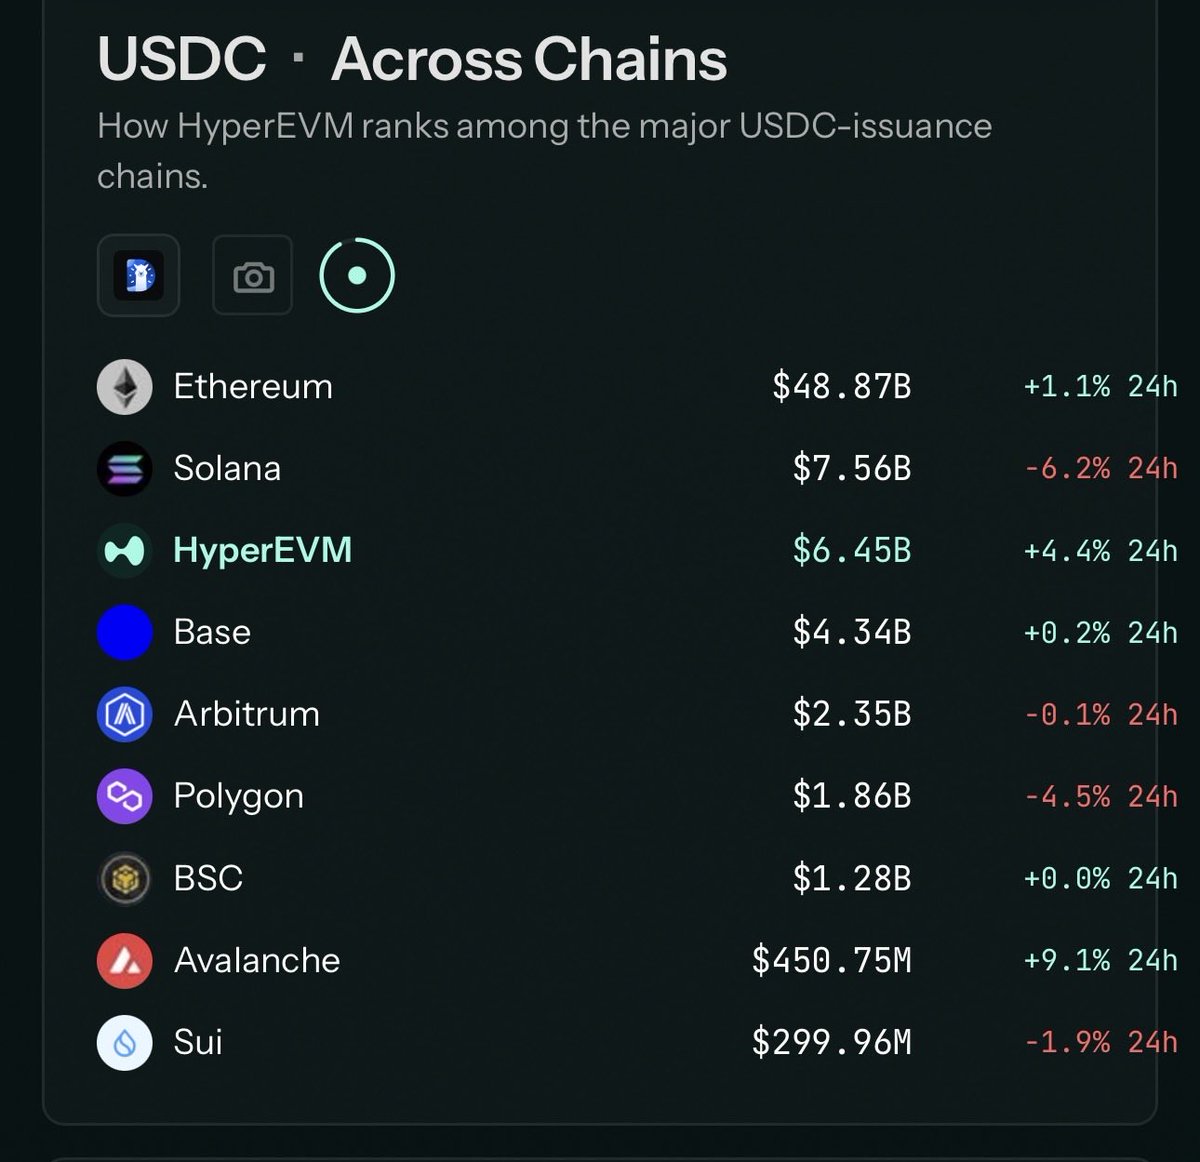Select the Ethereum chain name
The image size is (1200, 1162).
[253, 386]
